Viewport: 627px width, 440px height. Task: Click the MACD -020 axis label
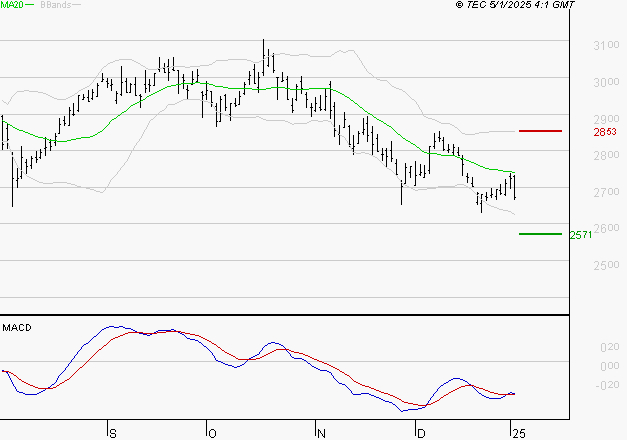click(607, 385)
